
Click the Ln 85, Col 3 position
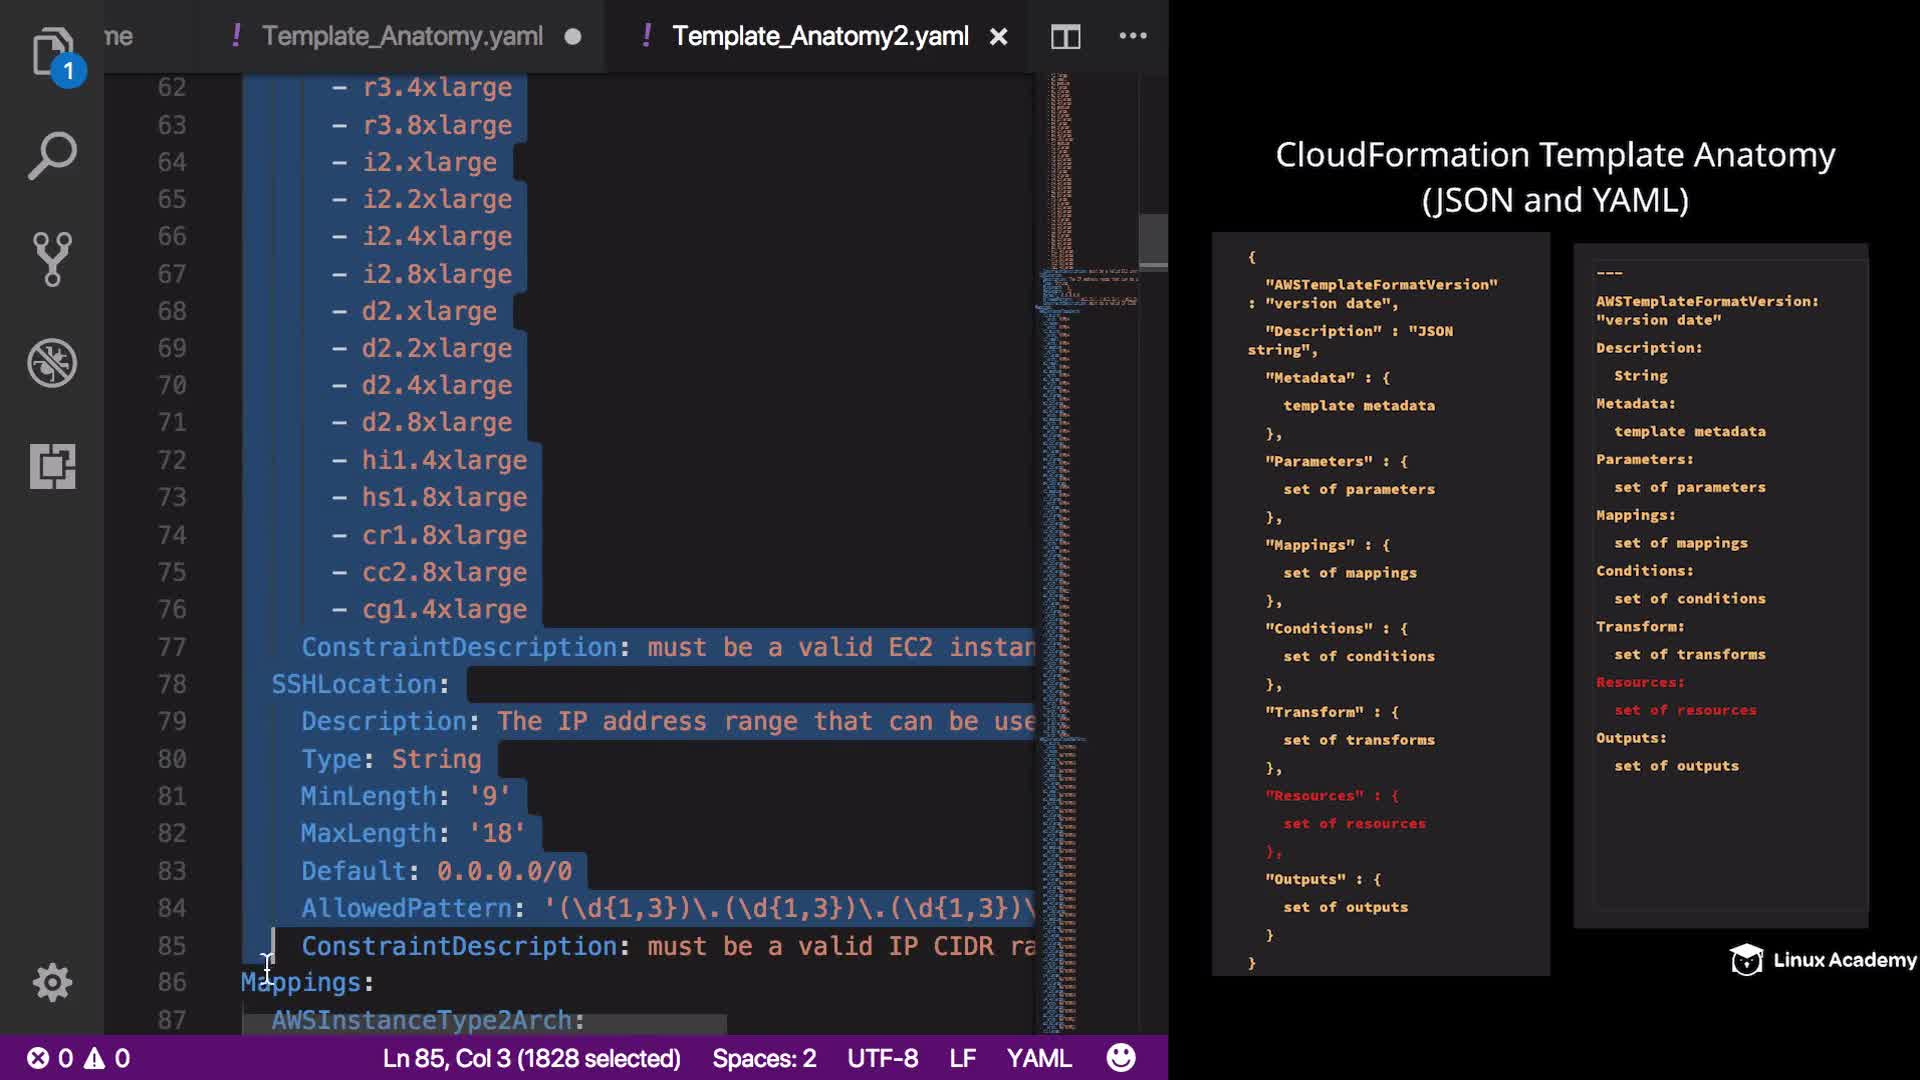[x=531, y=1058]
